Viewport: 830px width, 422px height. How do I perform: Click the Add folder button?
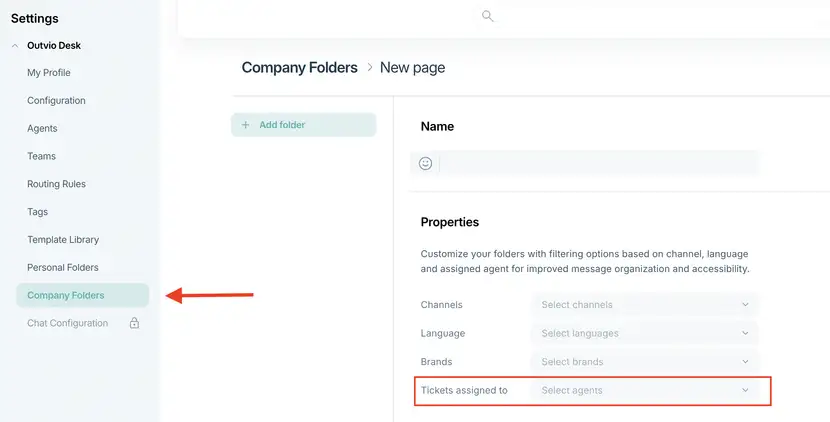[304, 125]
